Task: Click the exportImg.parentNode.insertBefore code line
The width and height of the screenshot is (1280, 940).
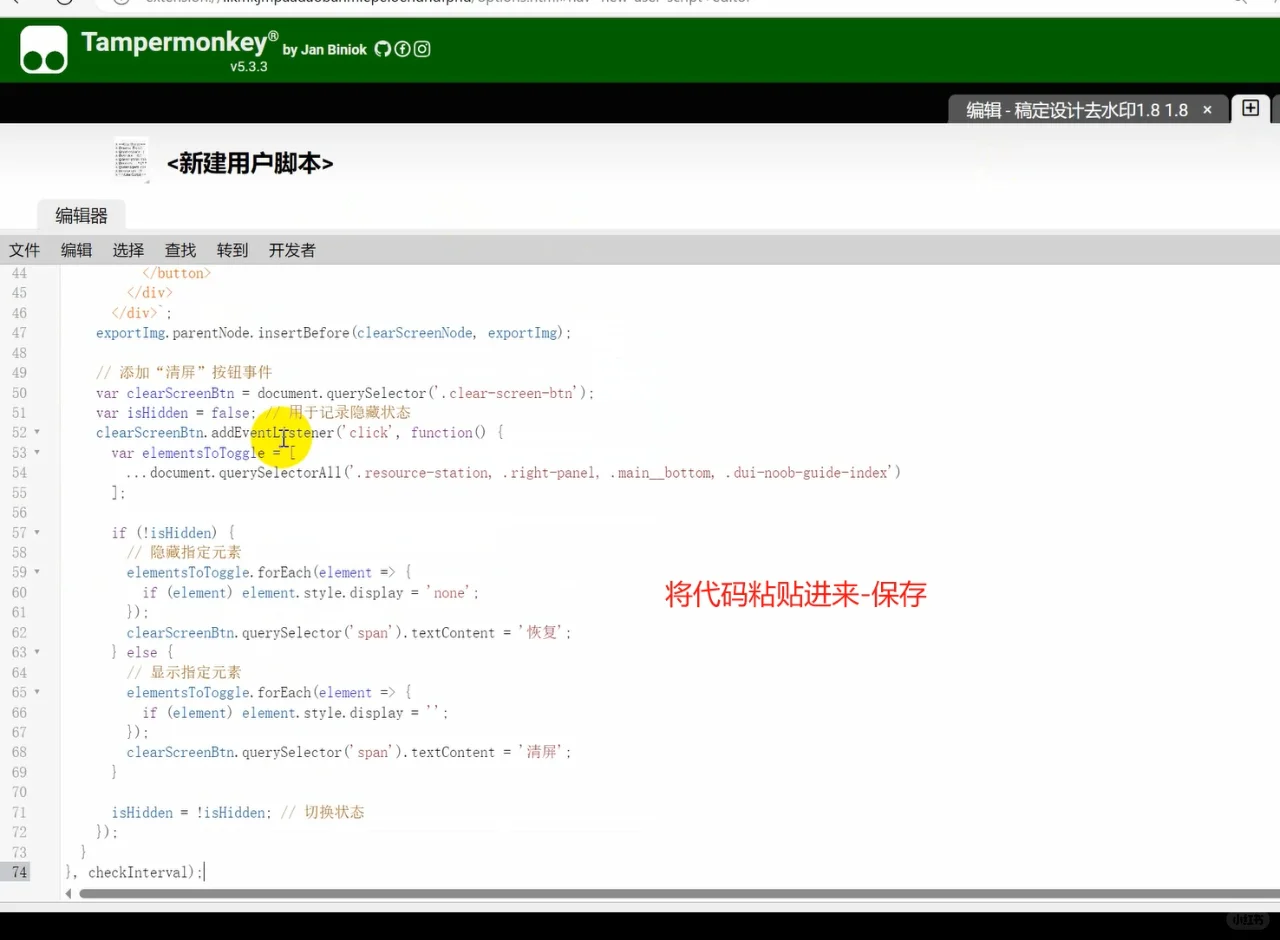Action: [x=334, y=333]
